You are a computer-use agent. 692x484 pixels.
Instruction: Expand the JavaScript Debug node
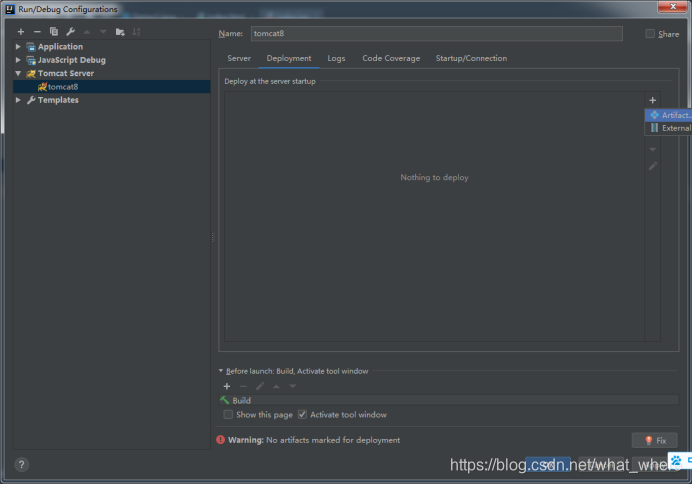[x=18, y=60]
